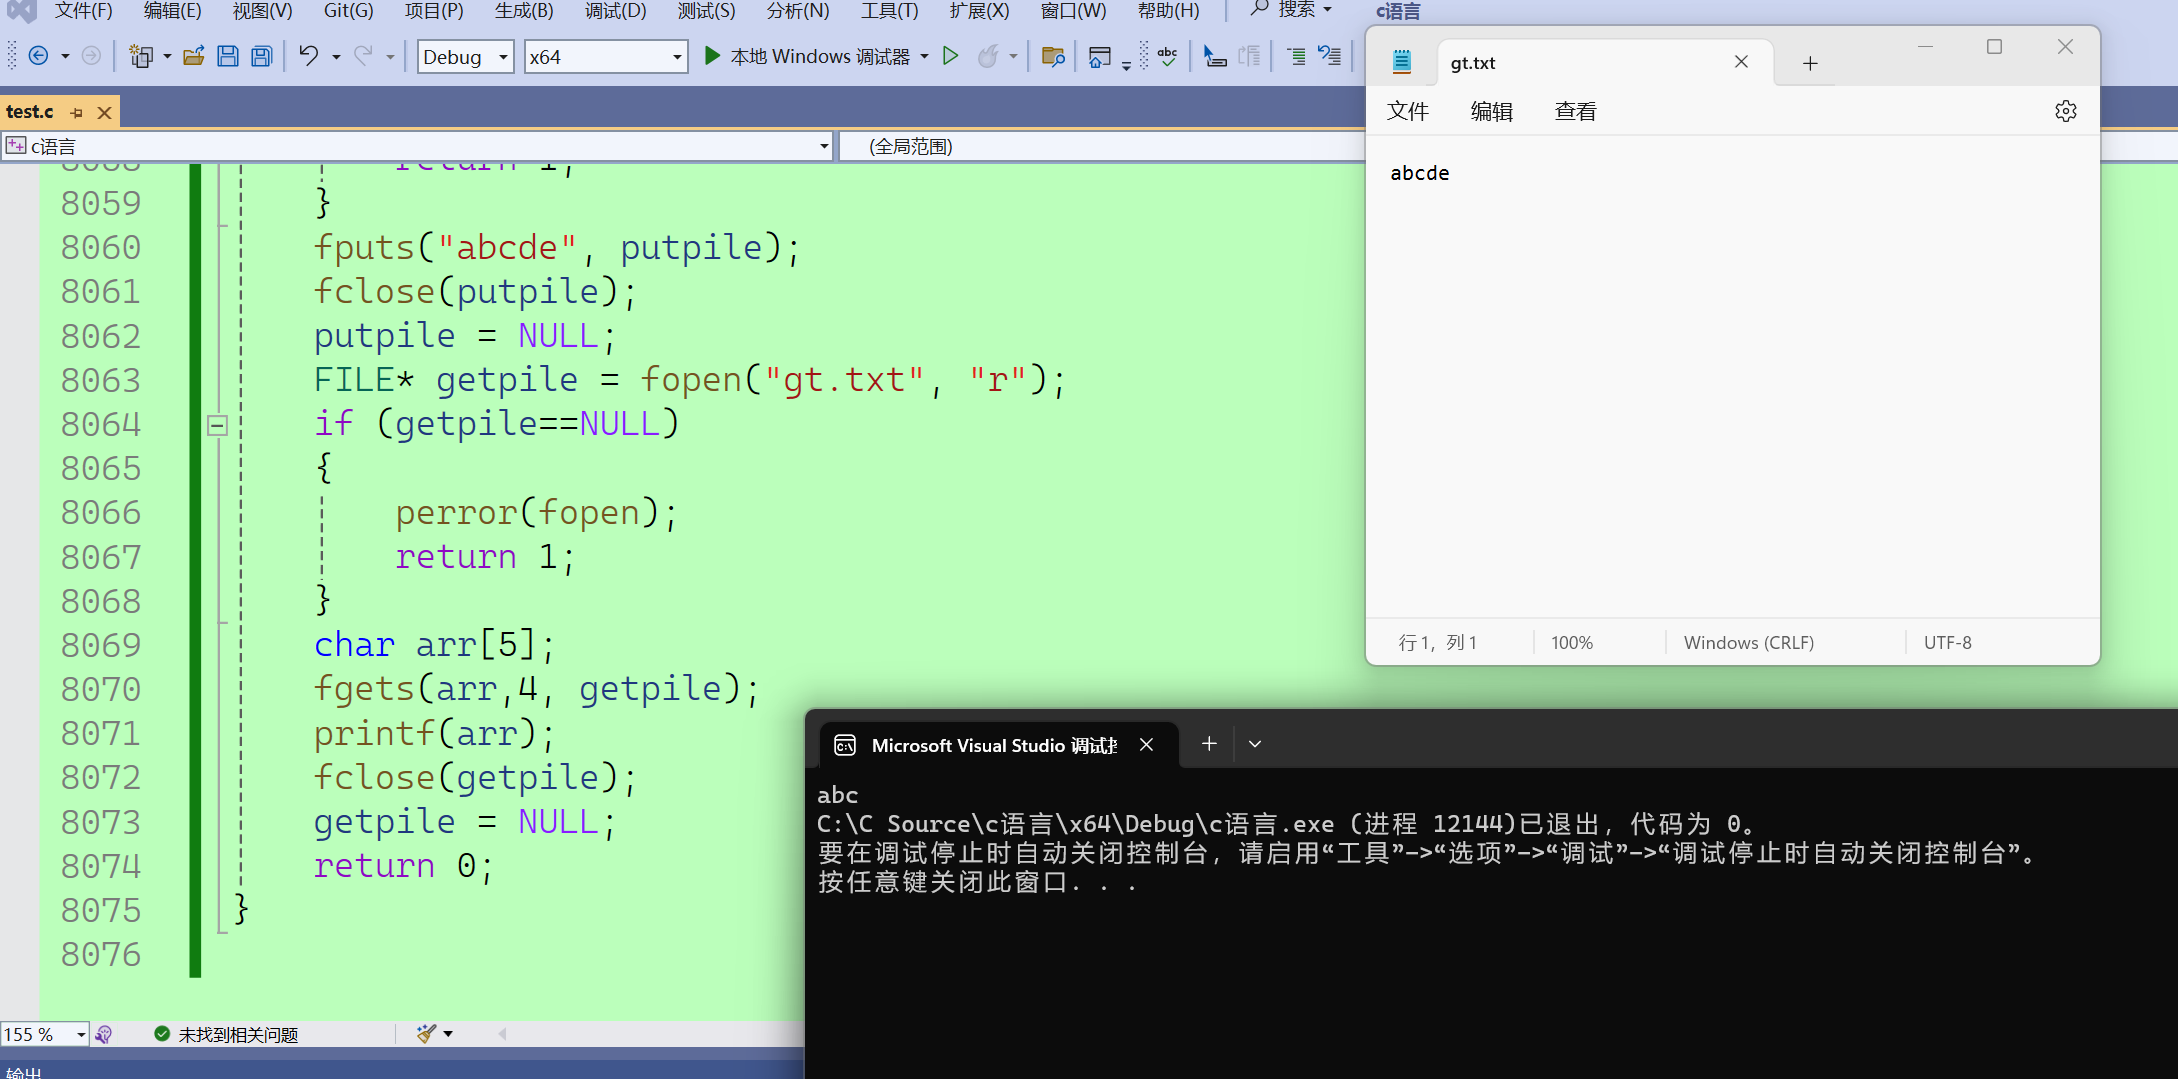Select the gt.txt tab in Notepad
2178x1079 pixels.
pyautogui.click(x=1605, y=63)
